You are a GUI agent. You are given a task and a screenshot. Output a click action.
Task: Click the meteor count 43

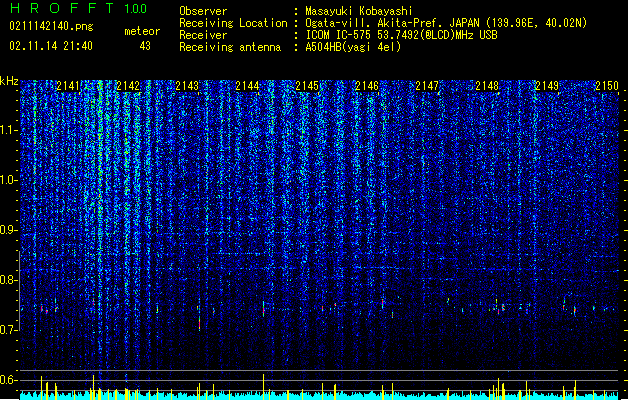coord(145,46)
